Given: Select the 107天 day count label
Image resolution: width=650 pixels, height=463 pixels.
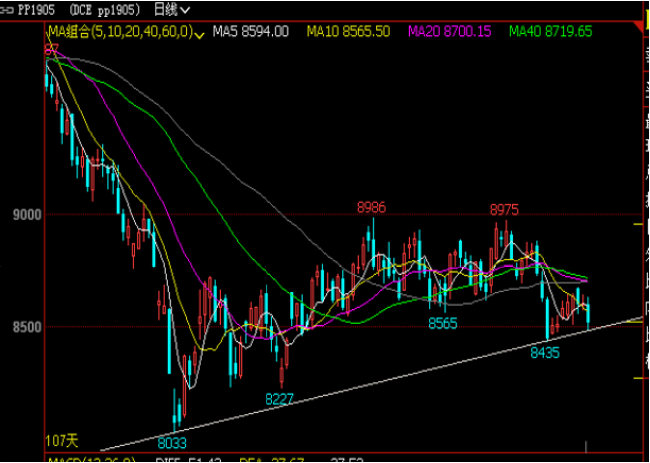Looking at the screenshot, I should click(61, 440).
